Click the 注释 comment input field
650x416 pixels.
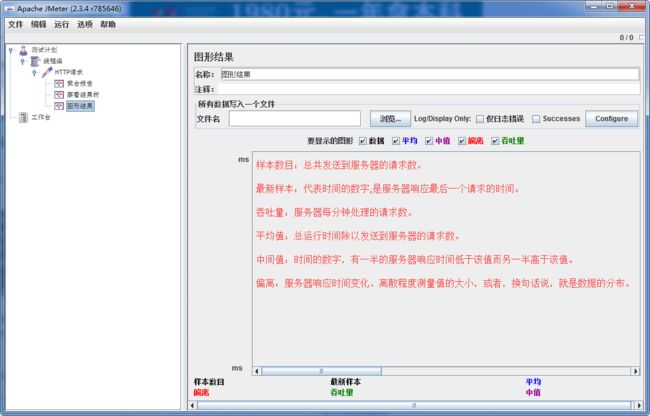point(428,89)
